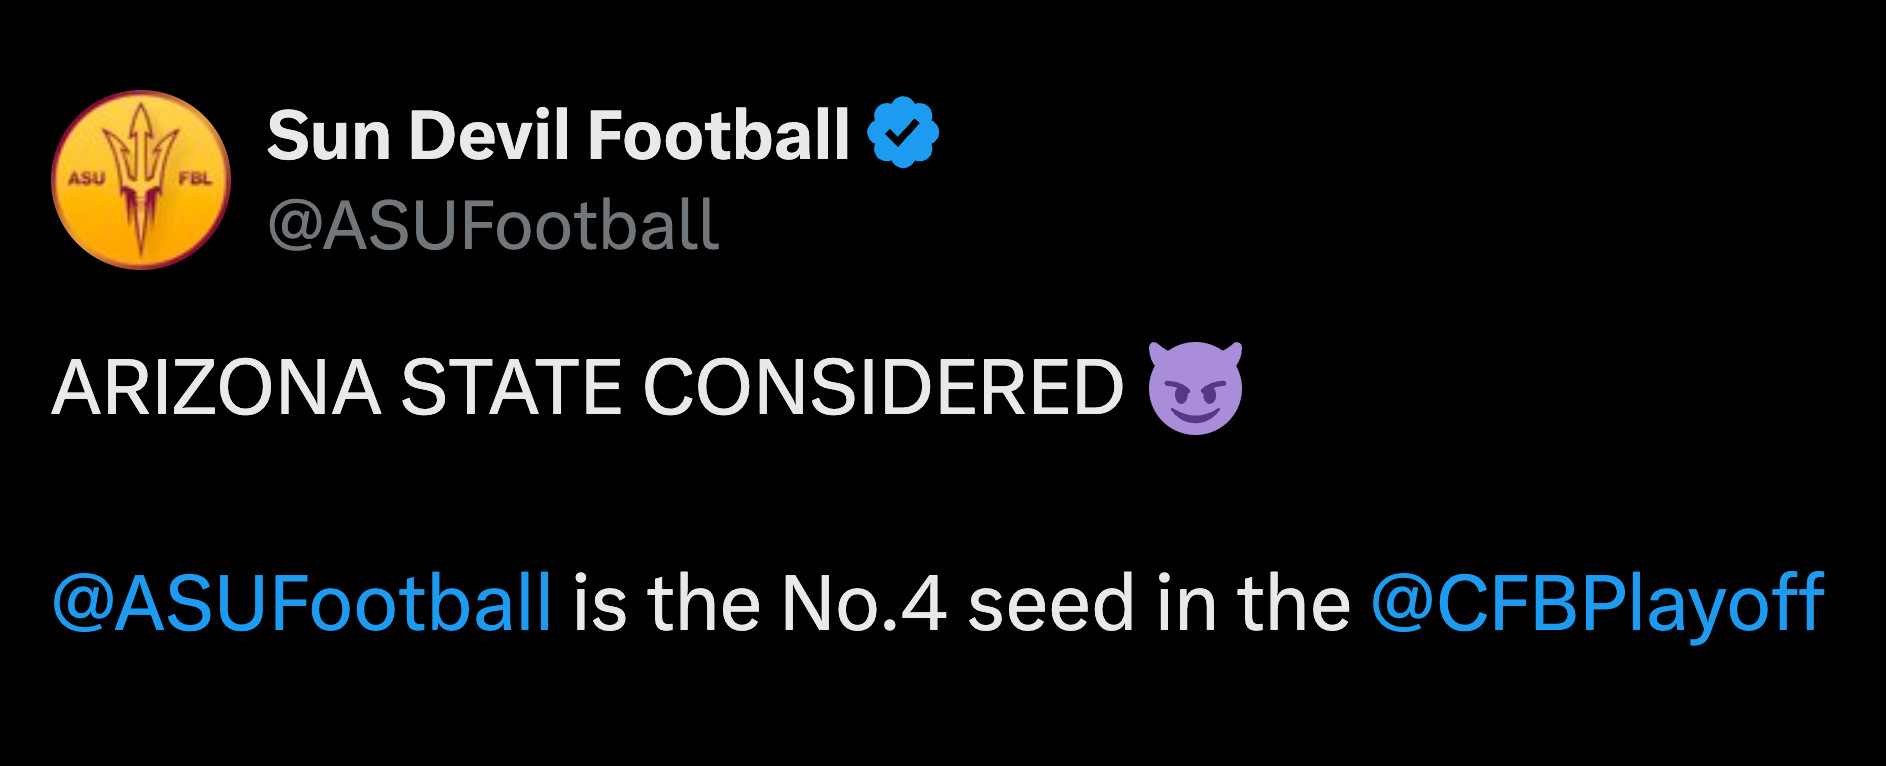Image resolution: width=1886 pixels, height=766 pixels.
Task: Click the pitchfork trident in the logo
Action: [x=141, y=178]
